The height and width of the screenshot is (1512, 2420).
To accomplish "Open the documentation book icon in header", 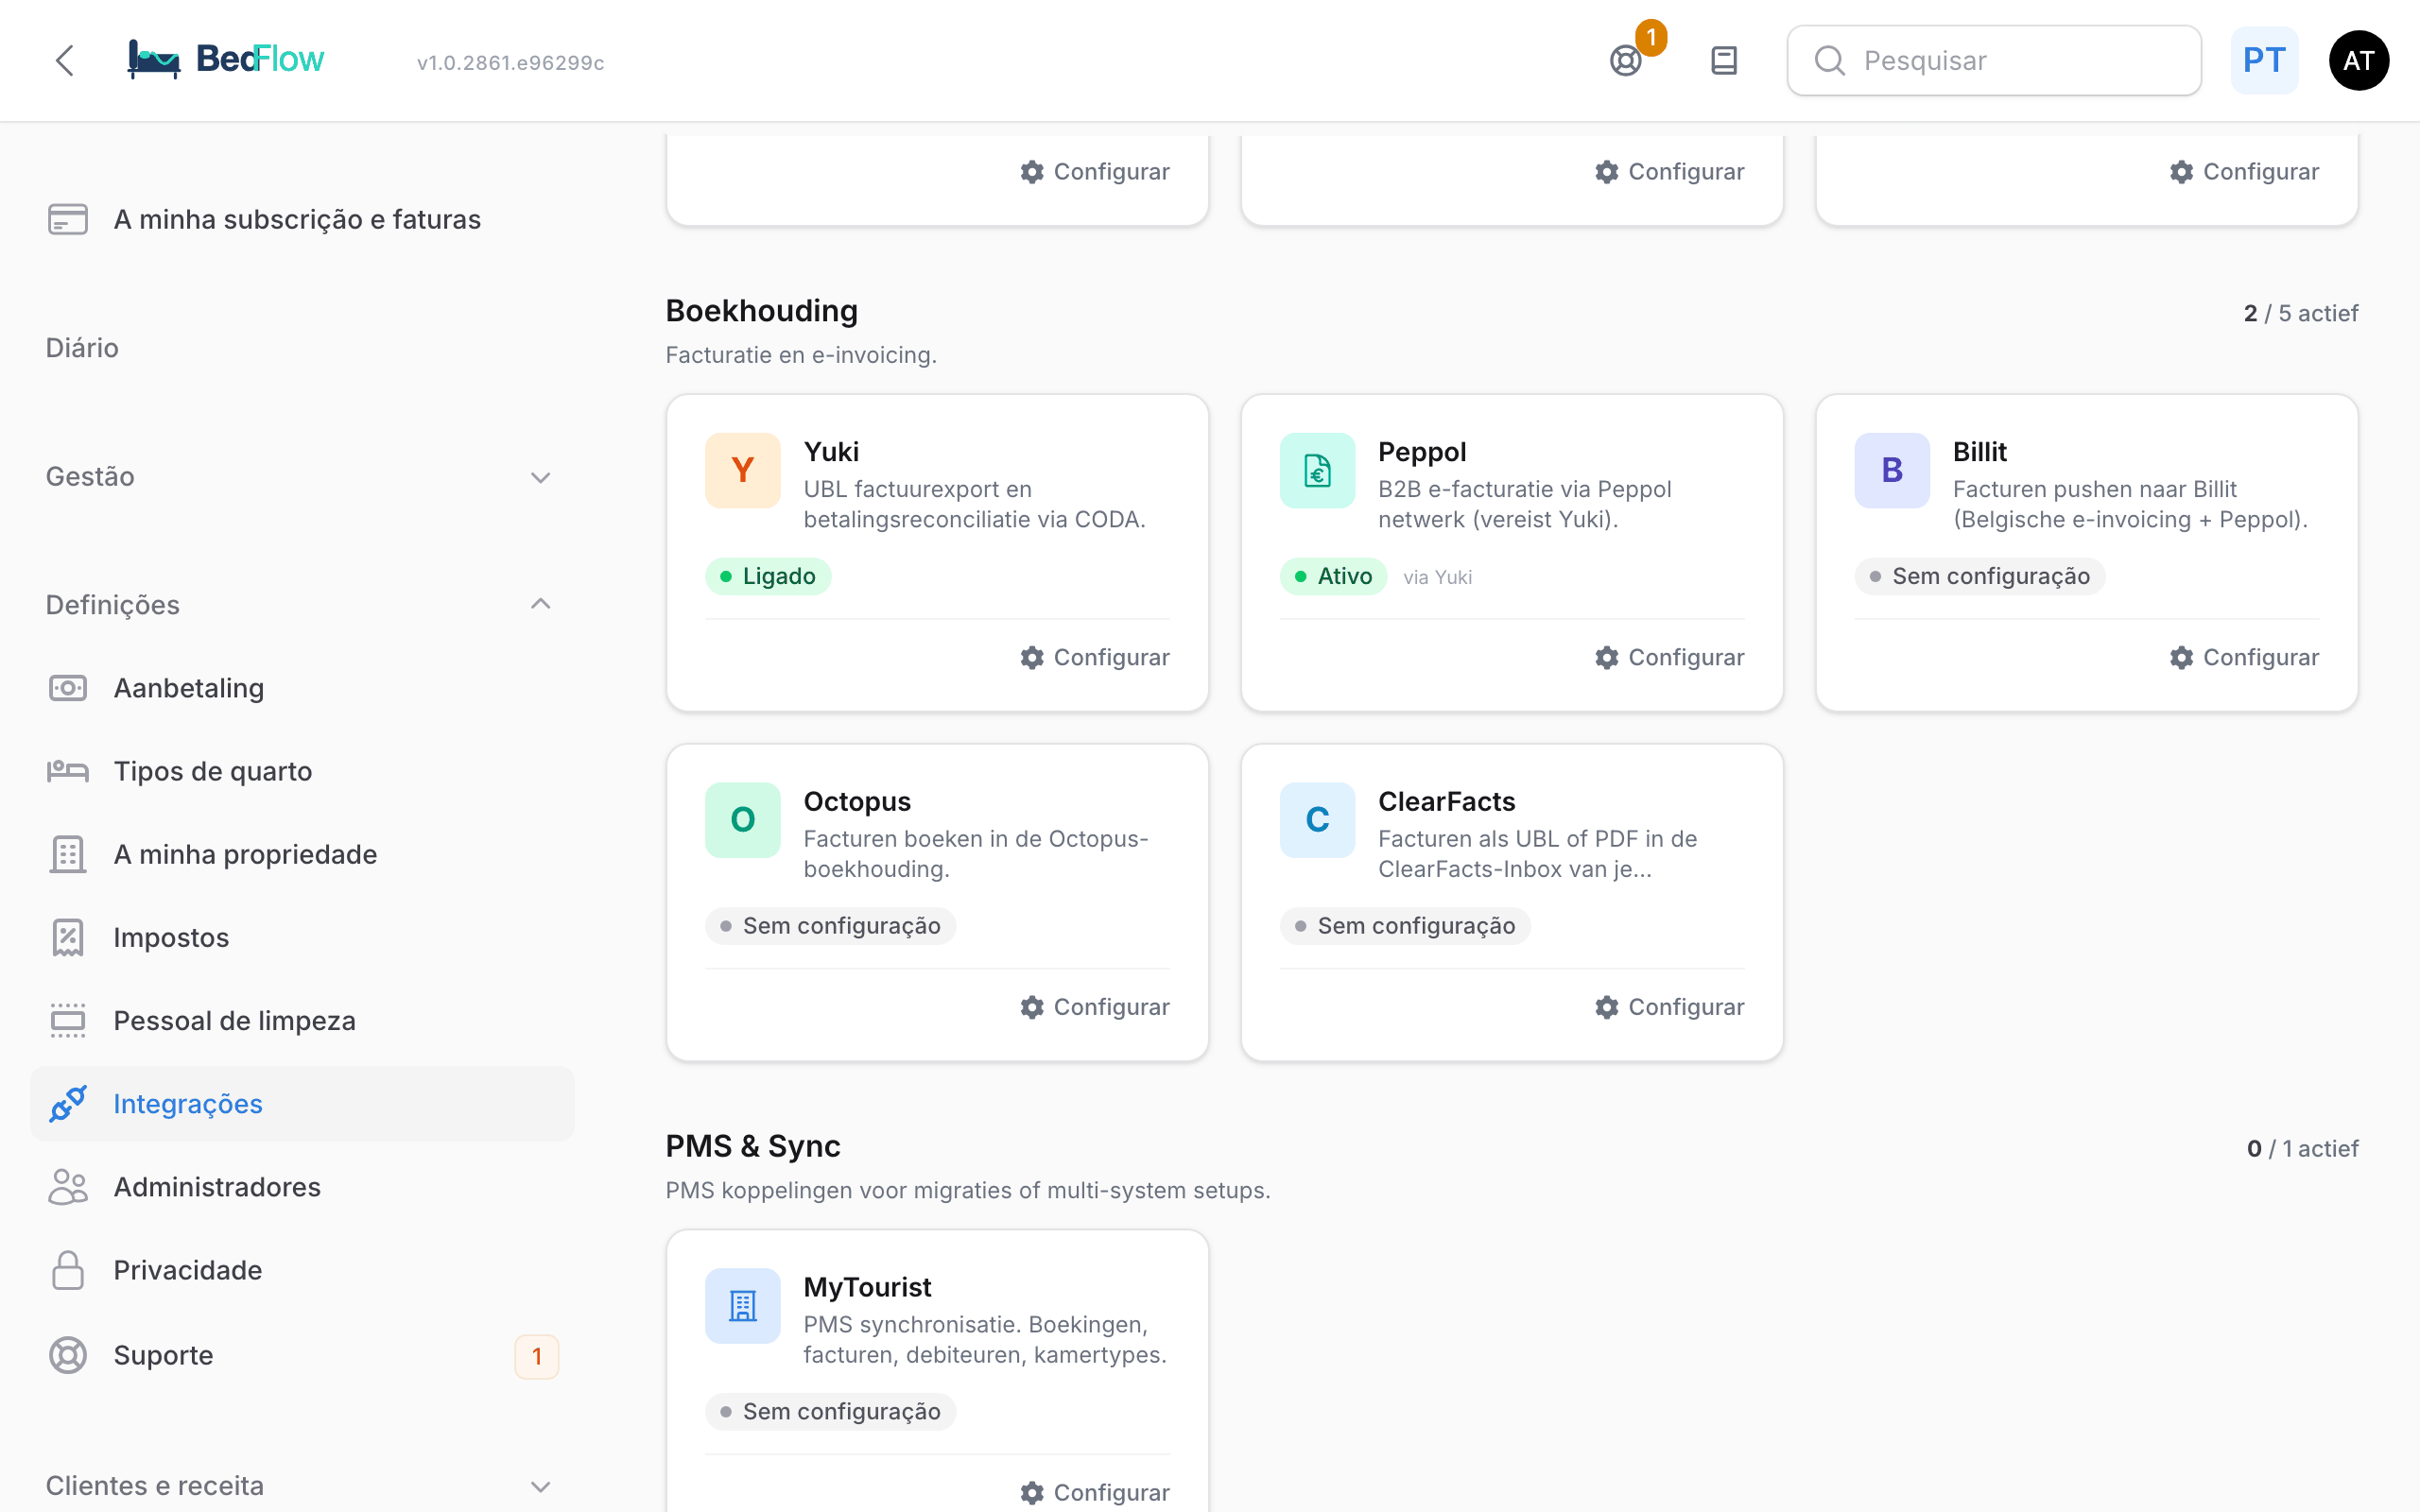I will (1723, 61).
